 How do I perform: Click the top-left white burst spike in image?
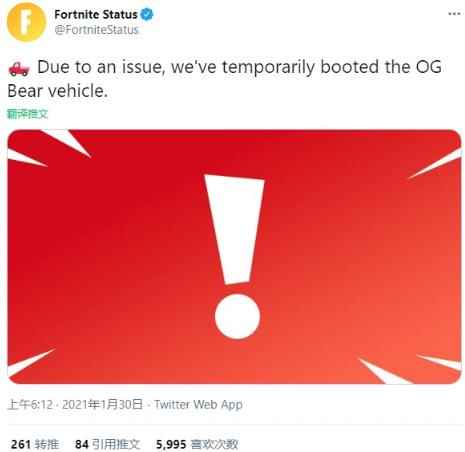coord(67,143)
